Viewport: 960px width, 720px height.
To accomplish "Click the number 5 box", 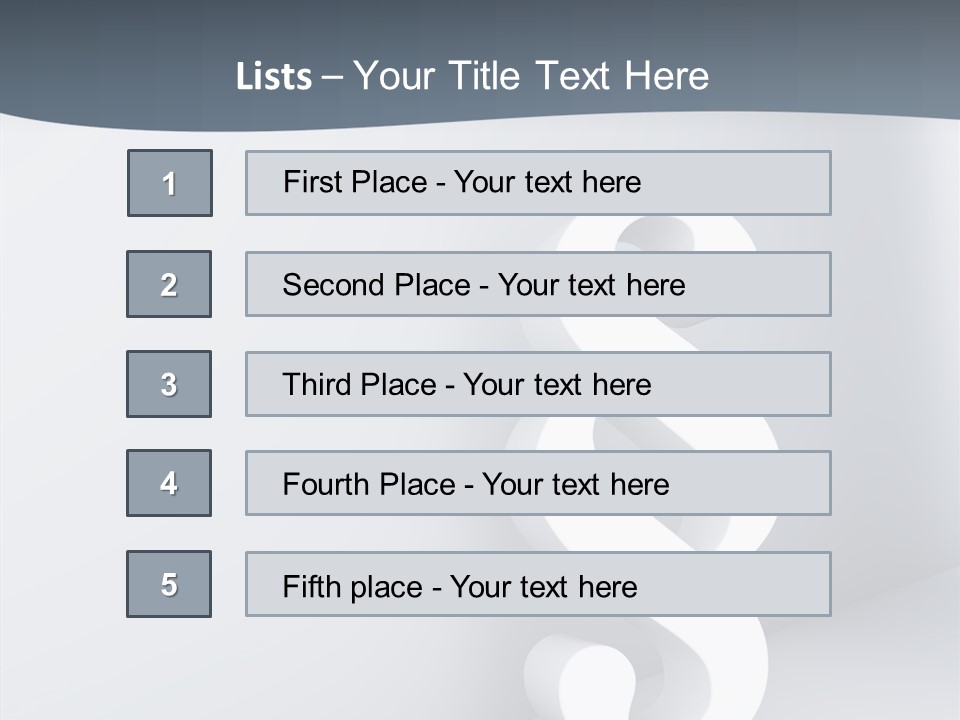I will [169, 584].
